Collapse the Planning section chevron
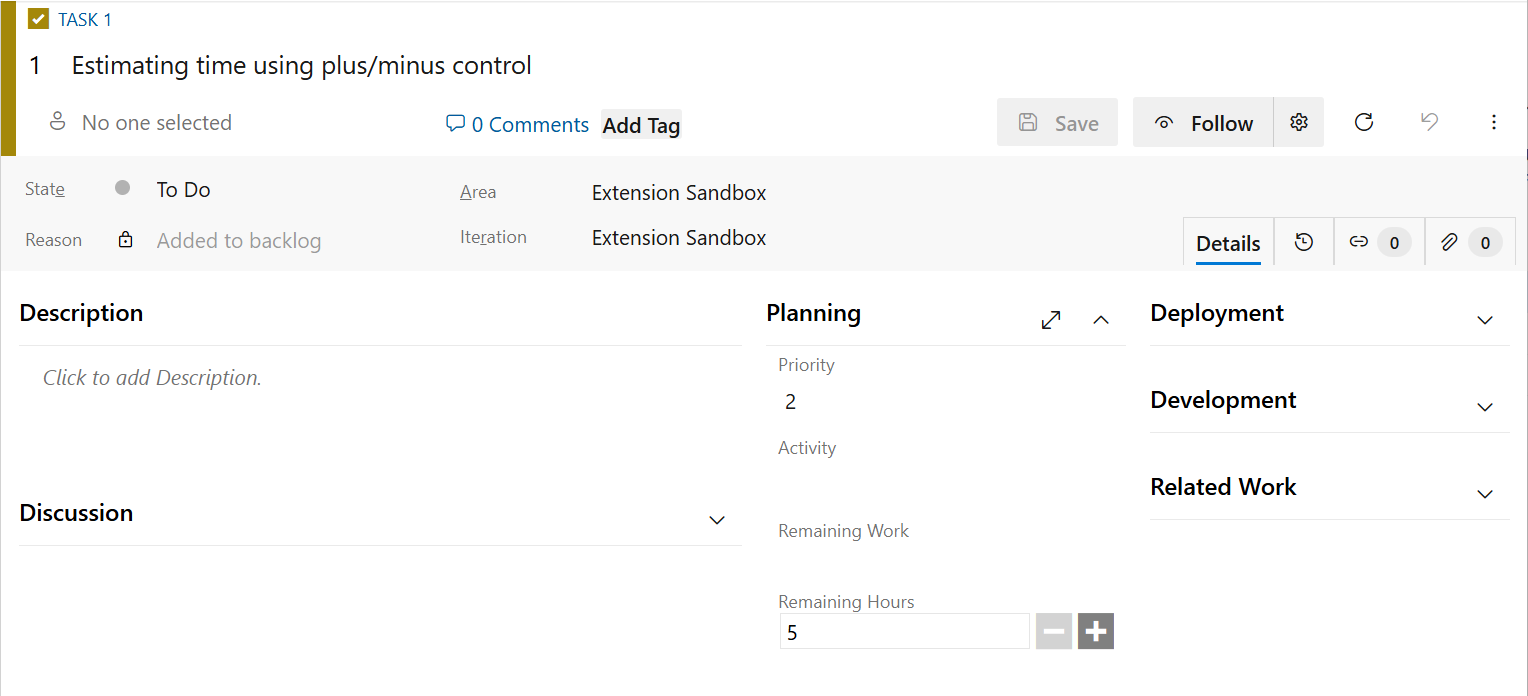The width and height of the screenshot is (1528, 696). coord(1101,320)
